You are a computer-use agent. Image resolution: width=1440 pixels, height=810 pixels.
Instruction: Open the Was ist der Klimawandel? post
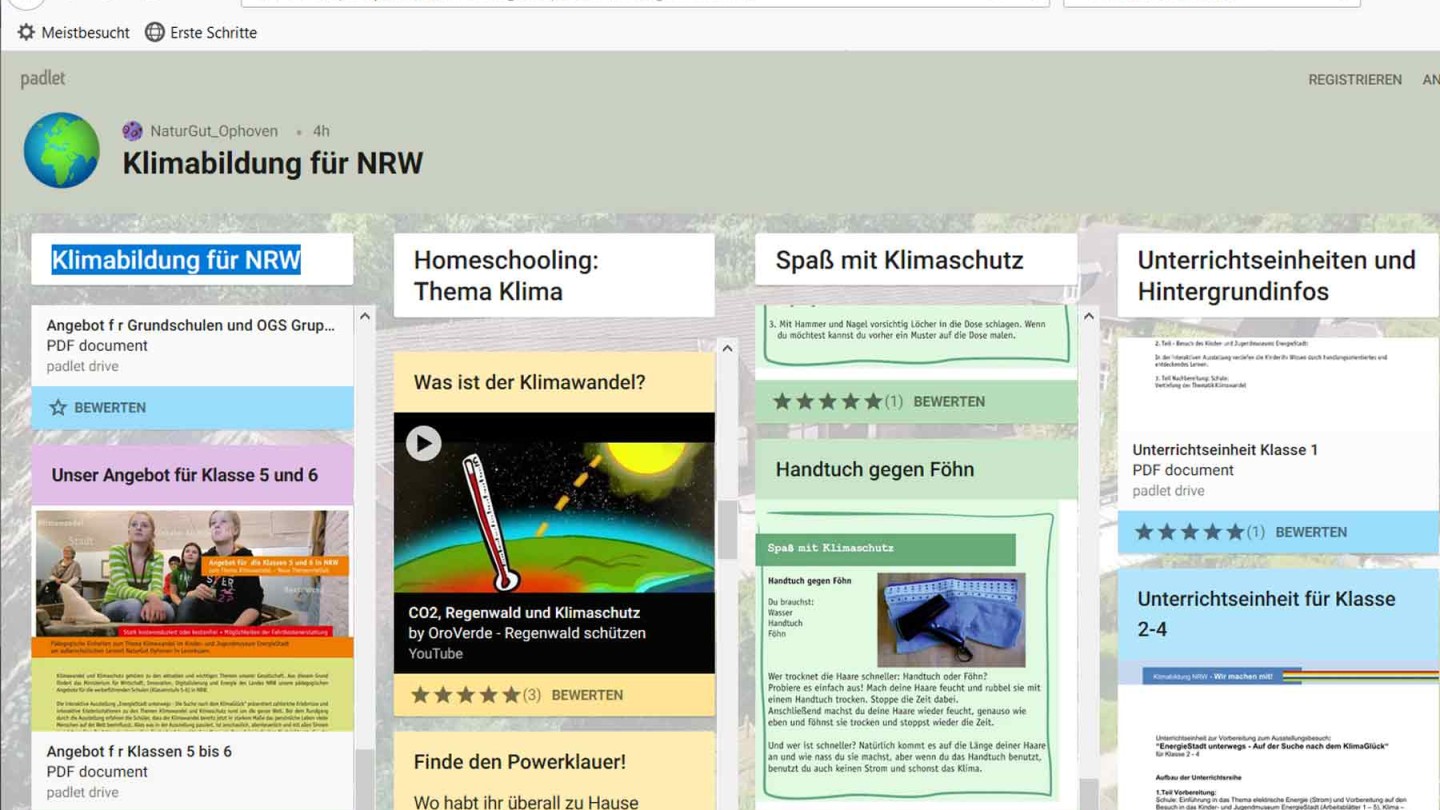(x=530, y=382)
